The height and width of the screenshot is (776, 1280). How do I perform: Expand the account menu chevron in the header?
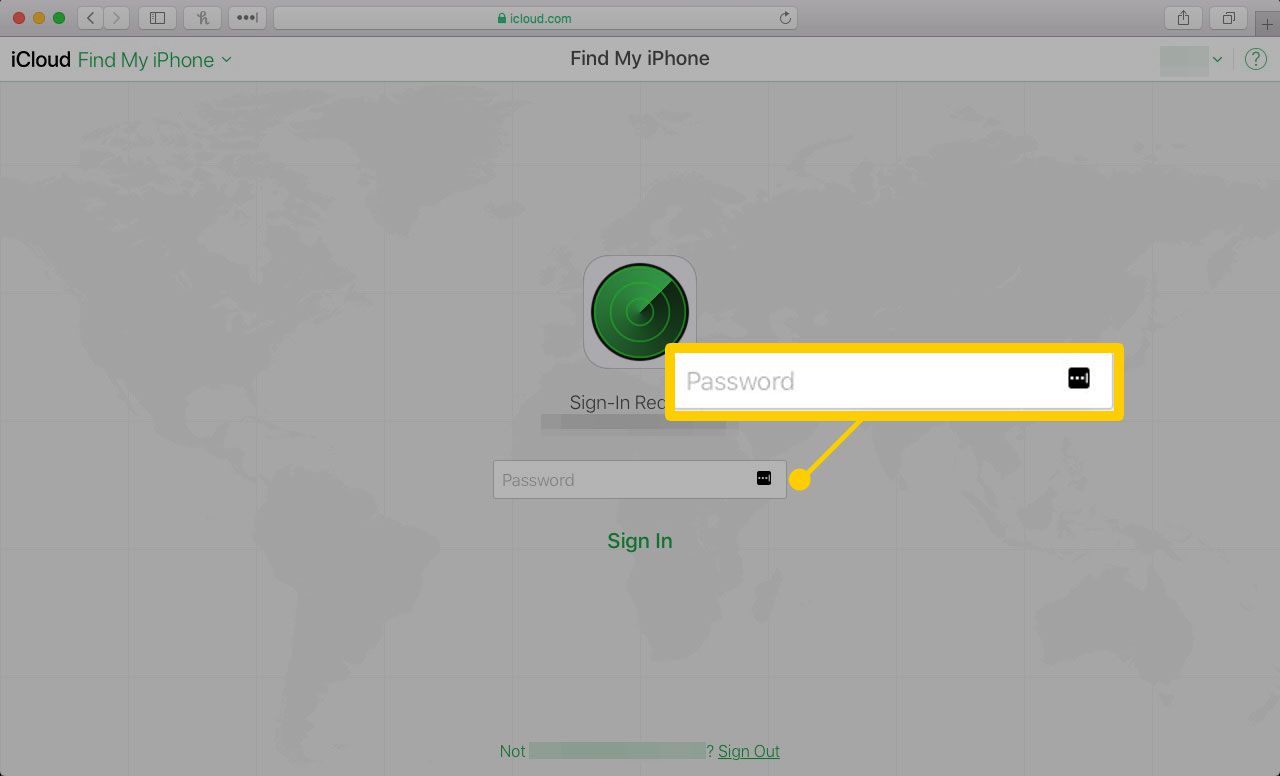[x=1217, y=60]
